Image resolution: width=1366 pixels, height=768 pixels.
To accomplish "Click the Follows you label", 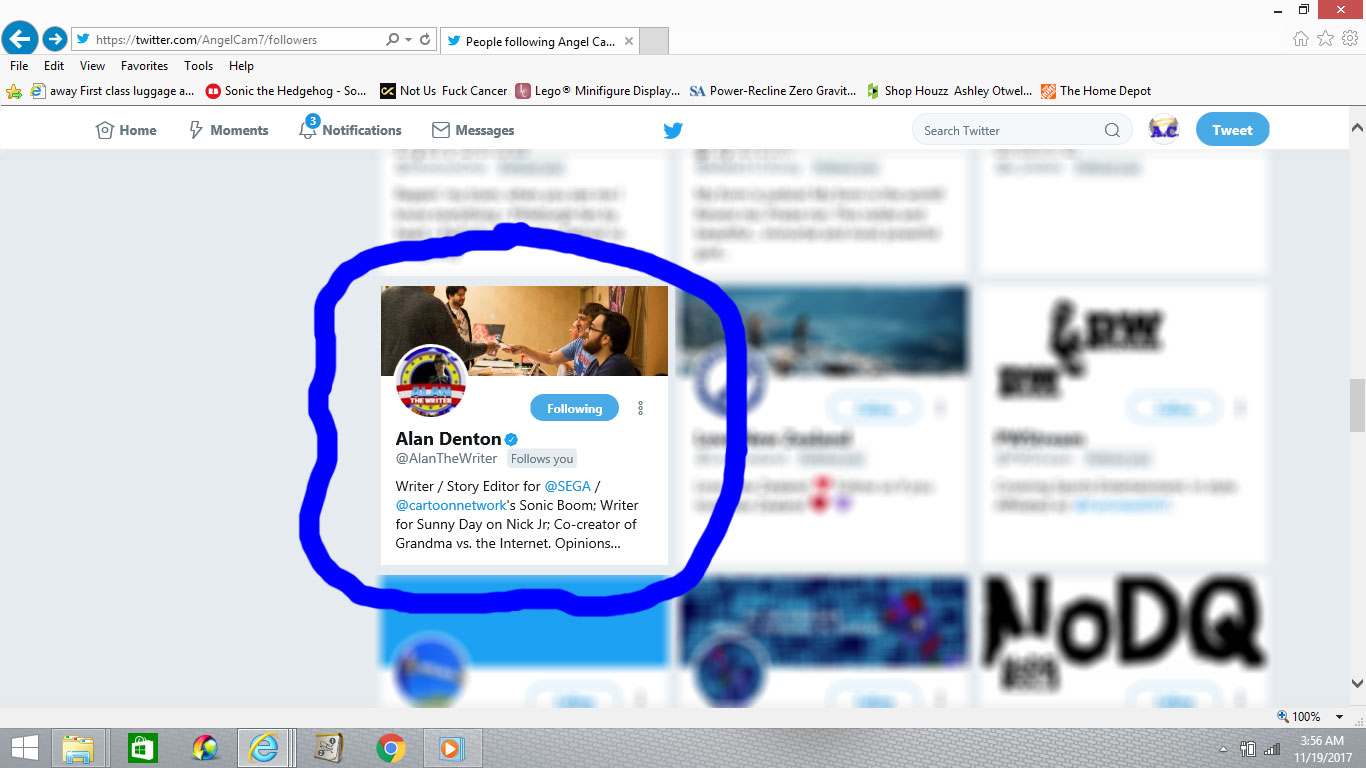I will click(x=542, y=459).
